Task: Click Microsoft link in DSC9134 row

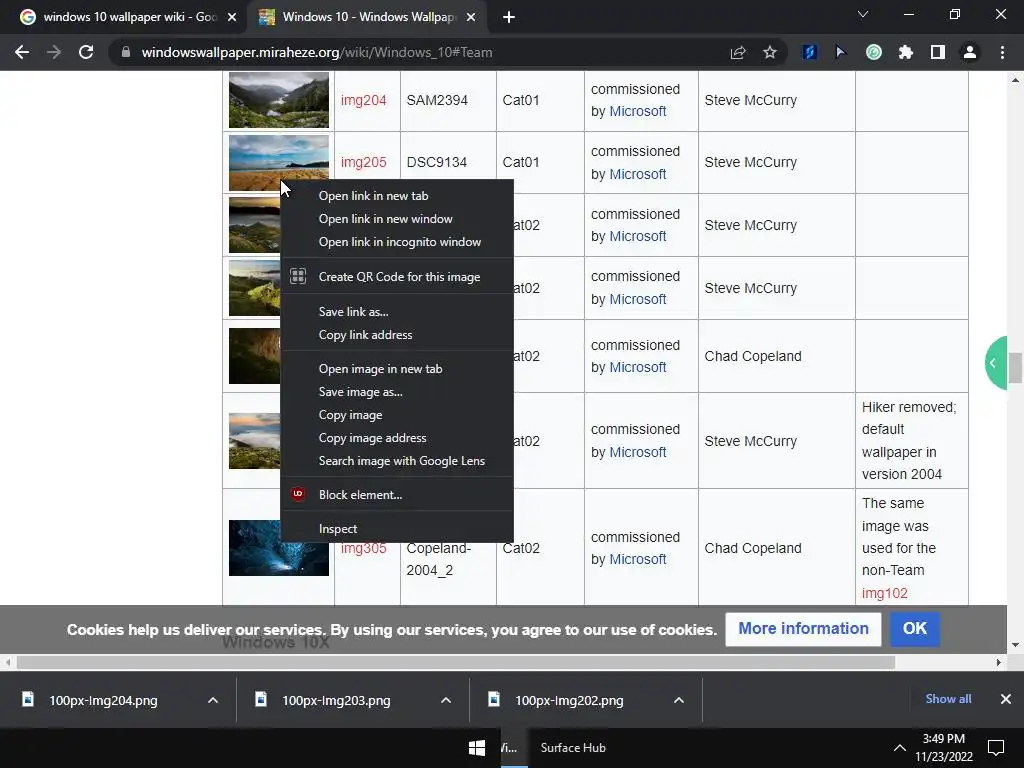Action: pos(637,174)
